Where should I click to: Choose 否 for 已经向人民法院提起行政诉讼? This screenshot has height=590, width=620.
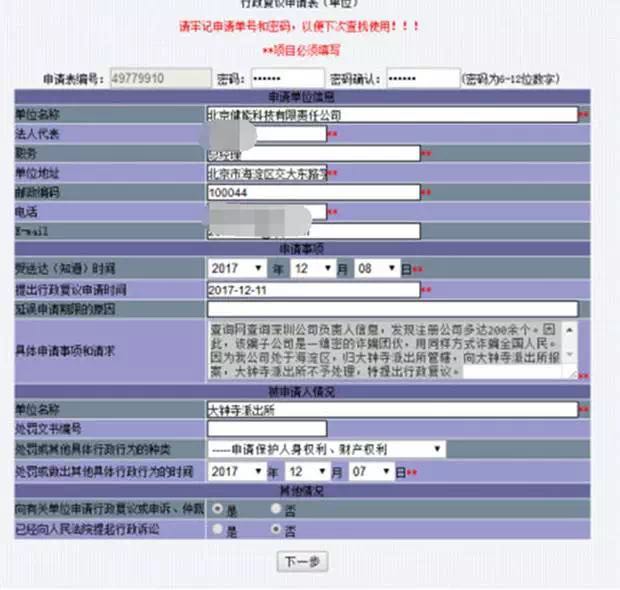coord(276,529)
